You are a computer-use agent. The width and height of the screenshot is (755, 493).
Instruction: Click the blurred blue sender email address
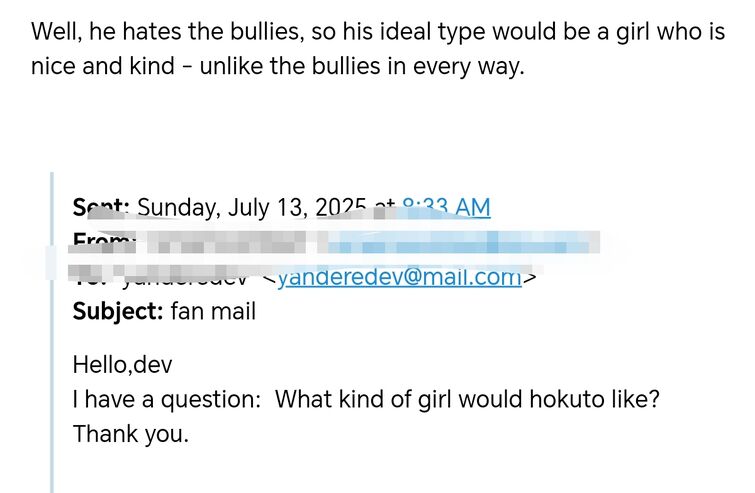[463, 242]
